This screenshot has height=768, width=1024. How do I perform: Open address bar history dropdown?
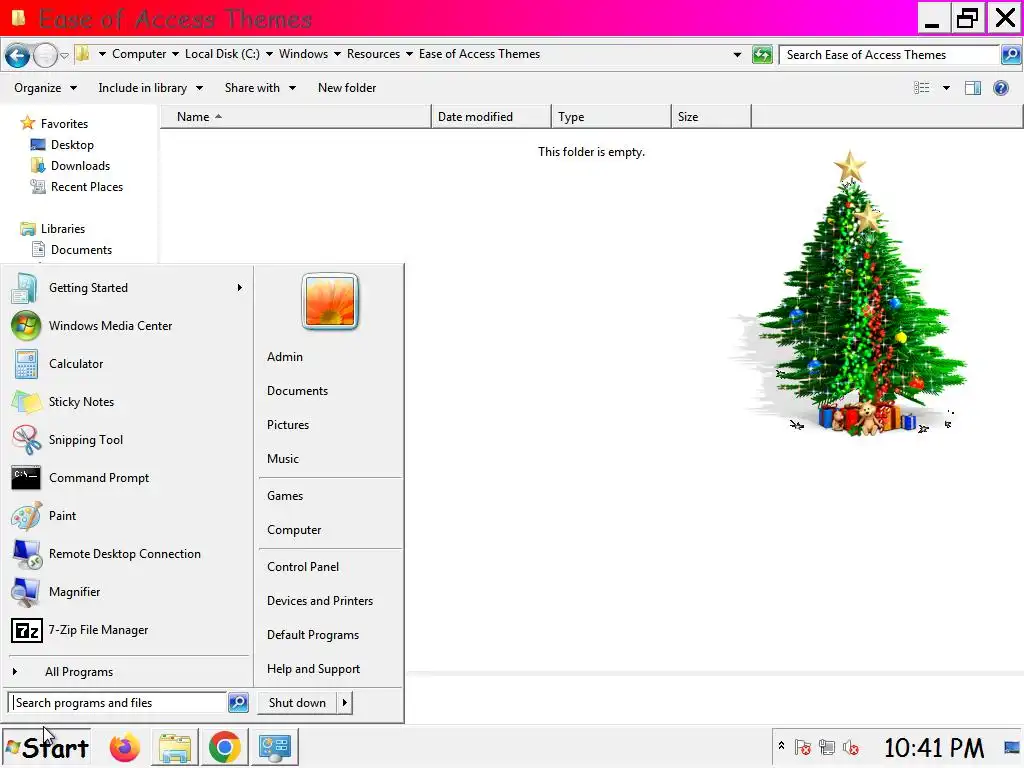(737, 55)
